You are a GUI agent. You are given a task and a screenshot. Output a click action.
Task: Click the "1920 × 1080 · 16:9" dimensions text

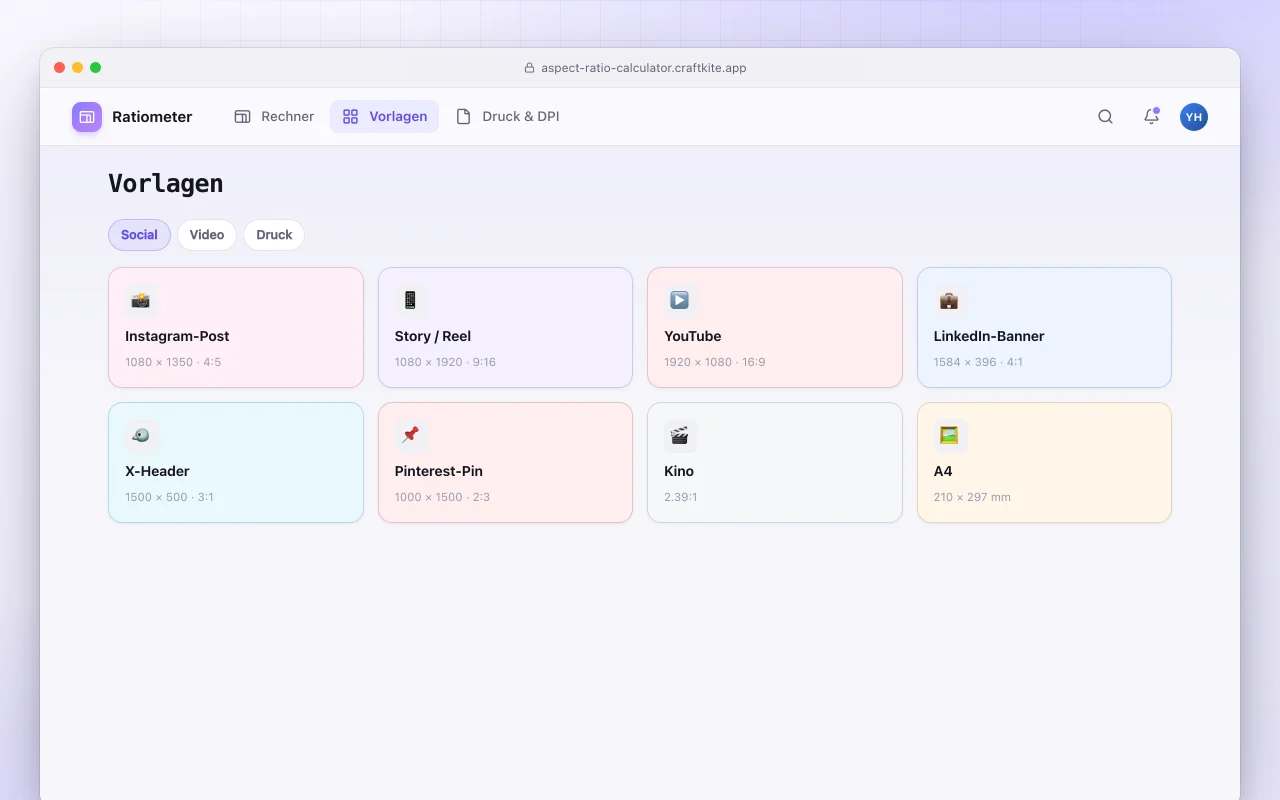715,362
